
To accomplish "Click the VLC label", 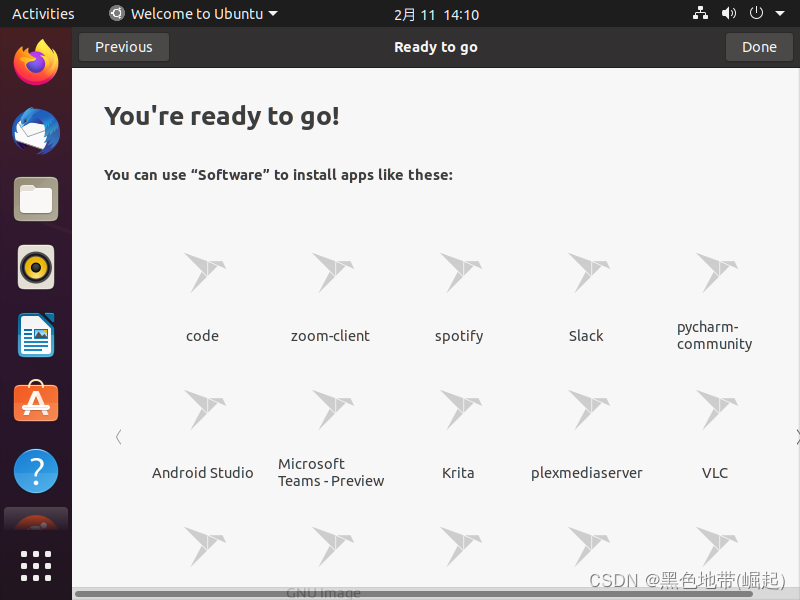I will click(715, 473).
